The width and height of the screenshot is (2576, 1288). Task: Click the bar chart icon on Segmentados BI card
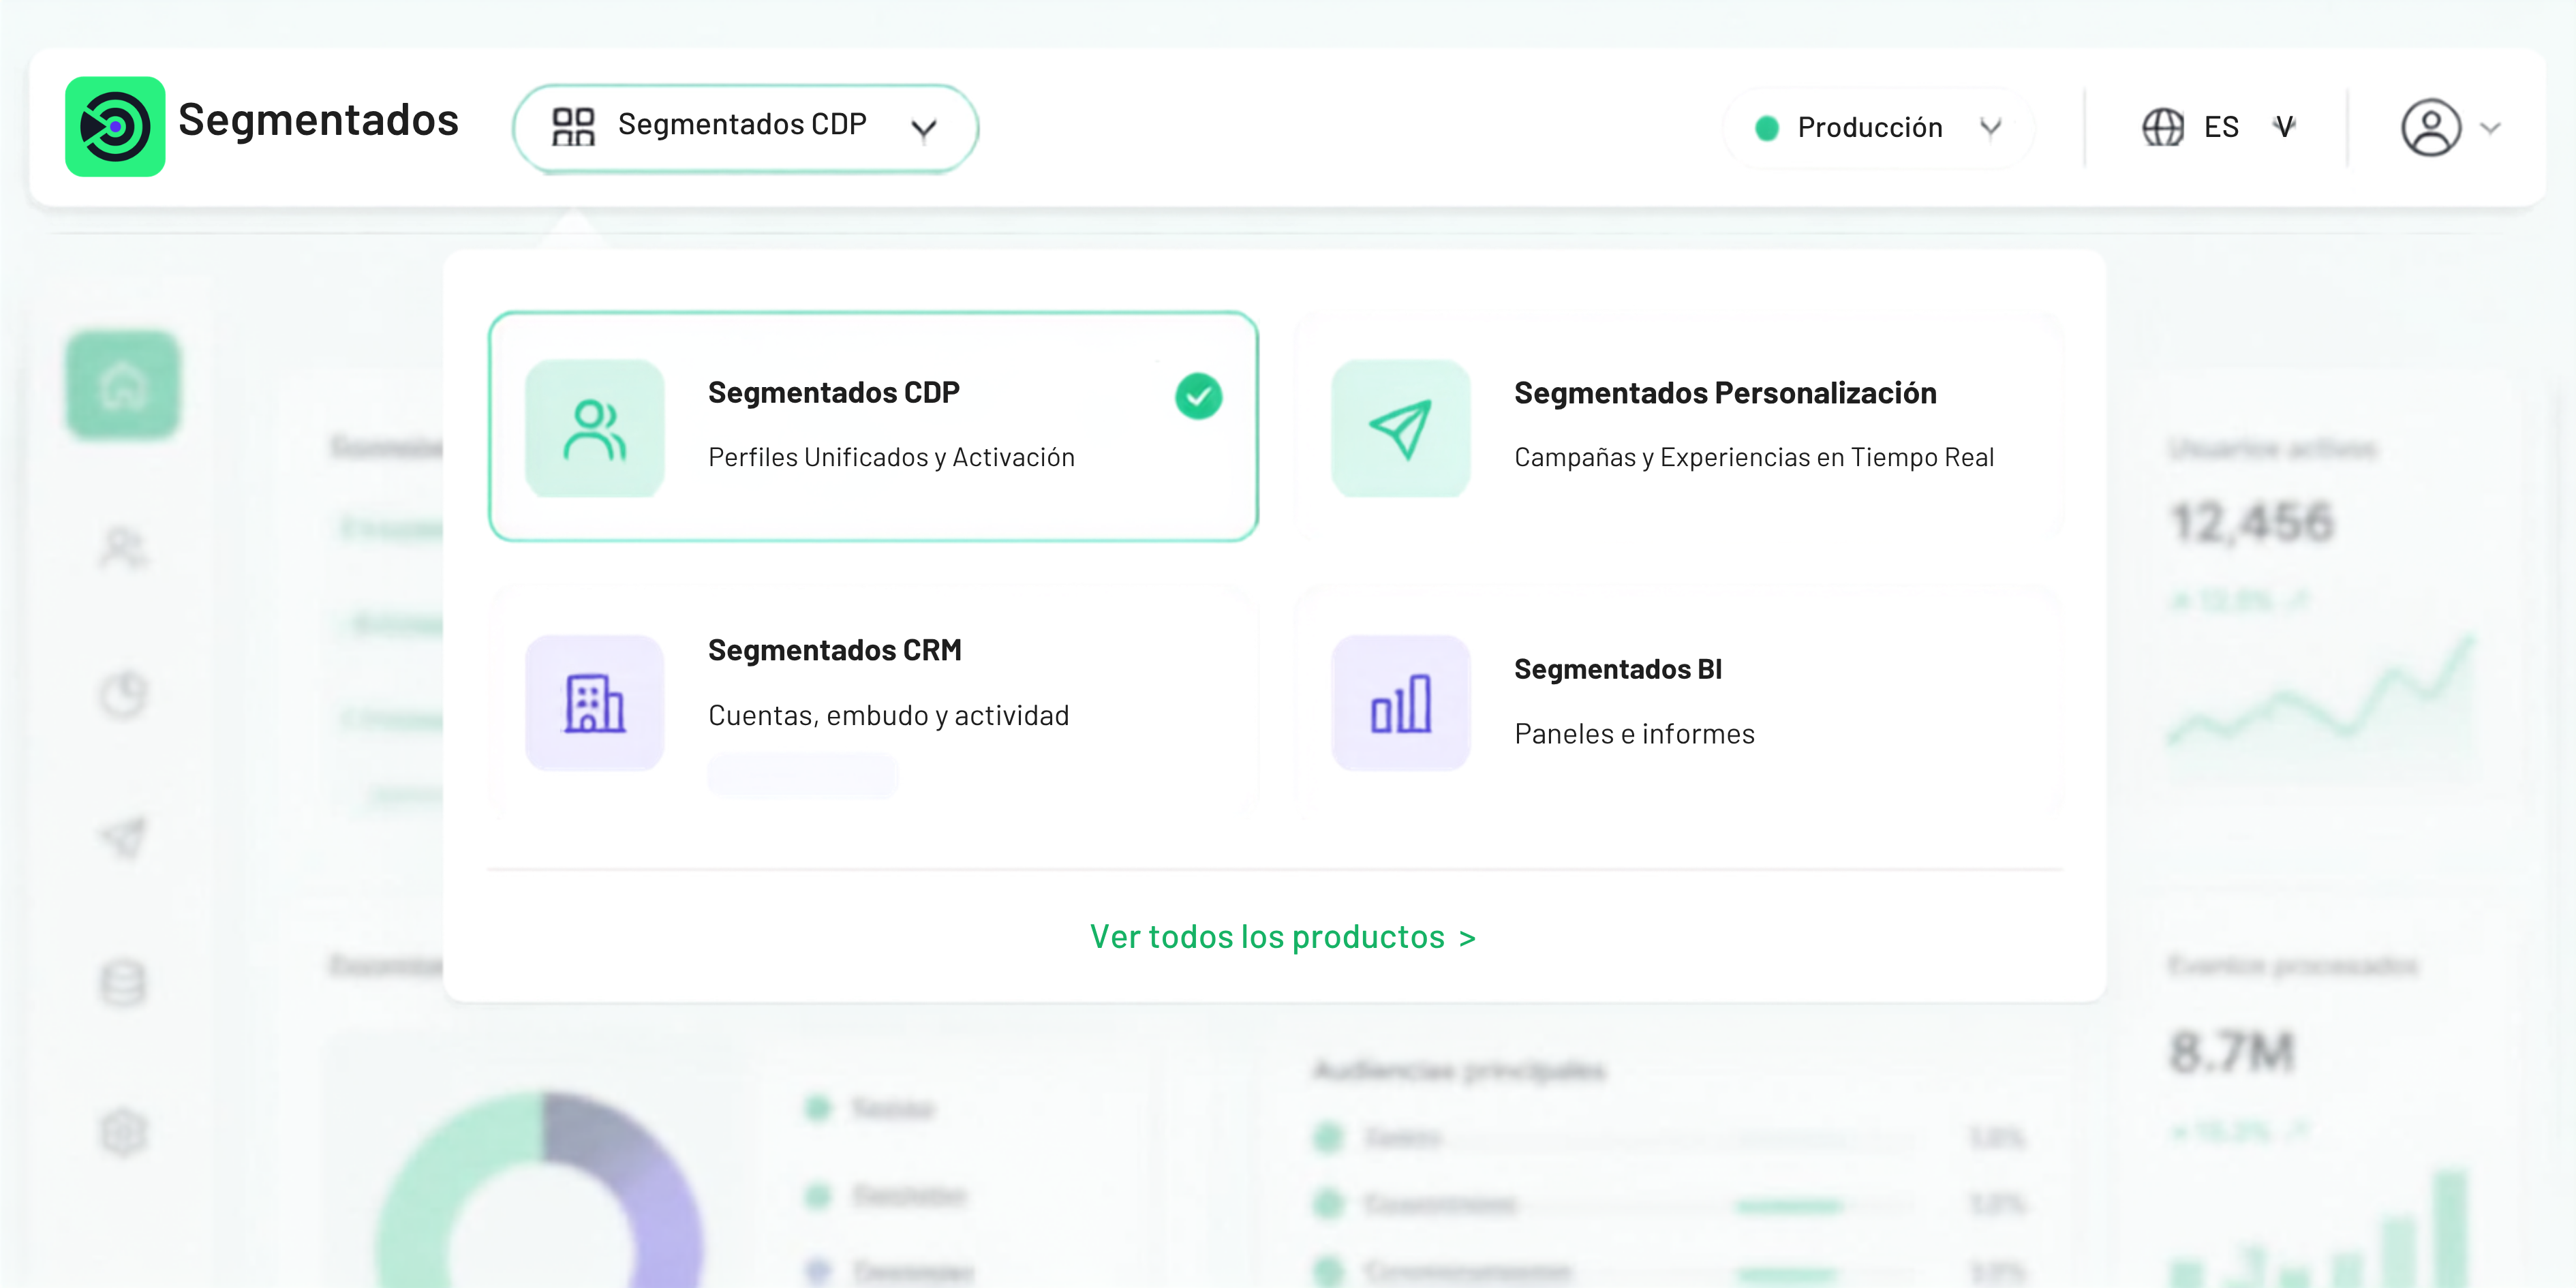(1401, 703)
